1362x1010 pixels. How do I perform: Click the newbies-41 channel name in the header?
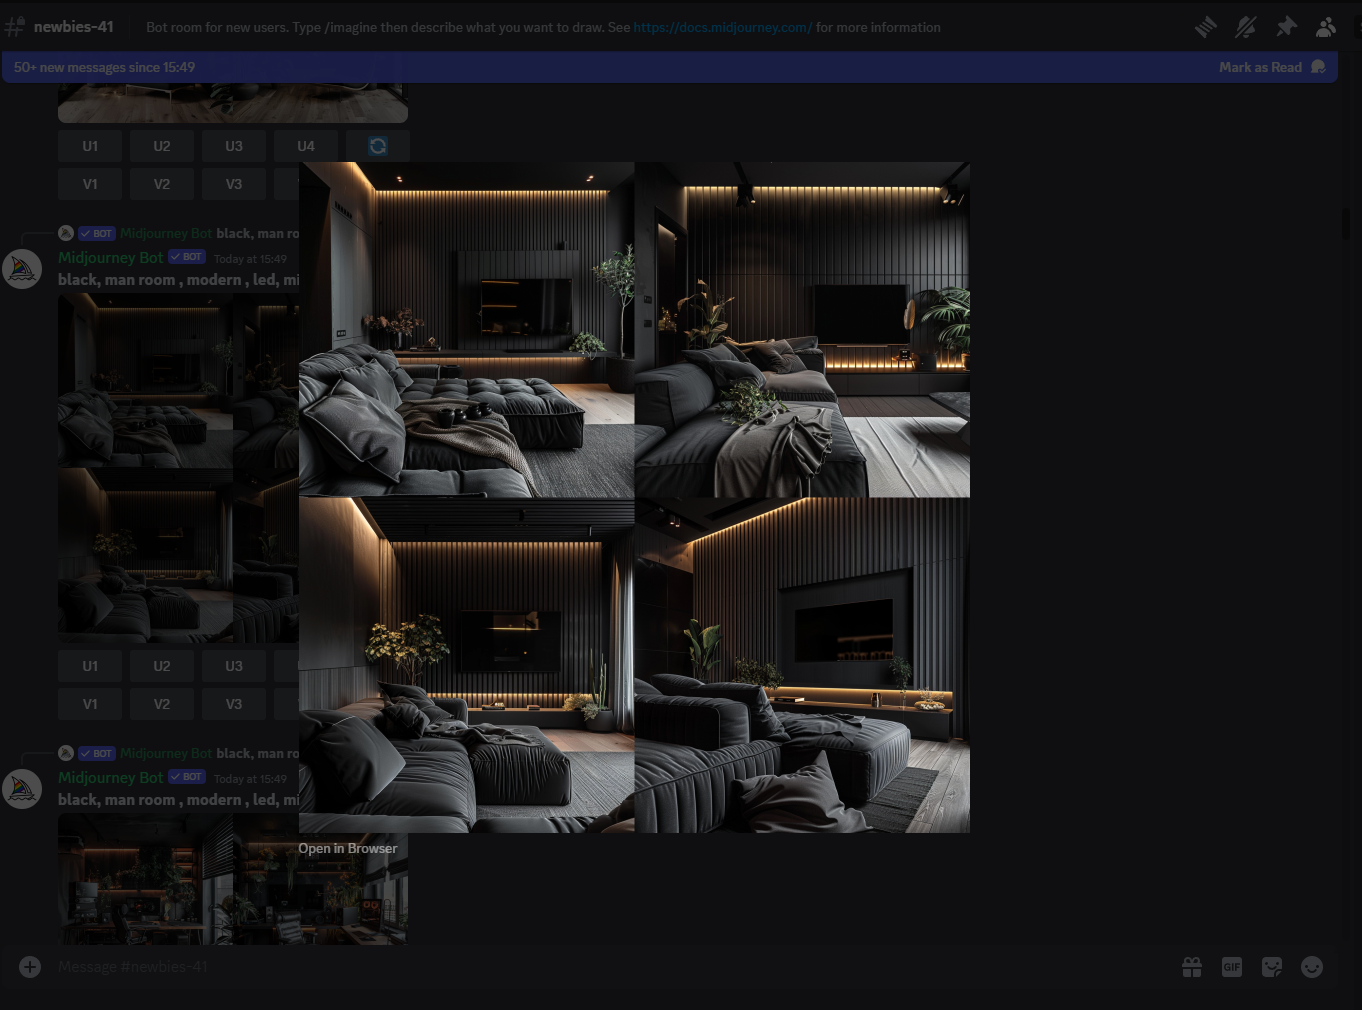(x=73, y=27)
